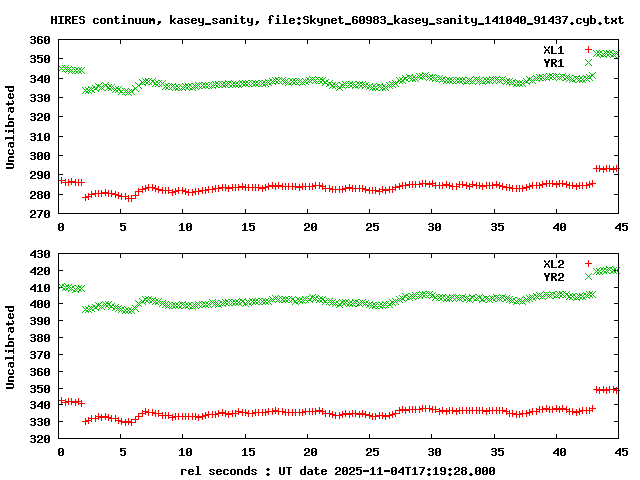The height and width of the screenshot is (480, 640).
Task: Click the 45 x-axis tick label of the bottom plot
Action: [x=621, y=452]
